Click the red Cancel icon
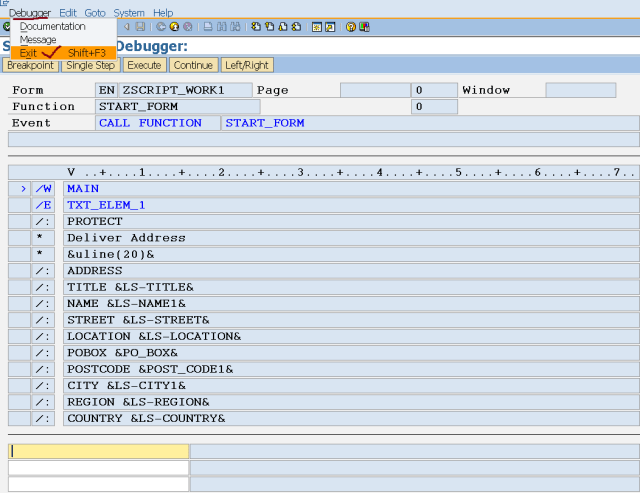This screenshot has width=640, height=493. pos(187,27)
